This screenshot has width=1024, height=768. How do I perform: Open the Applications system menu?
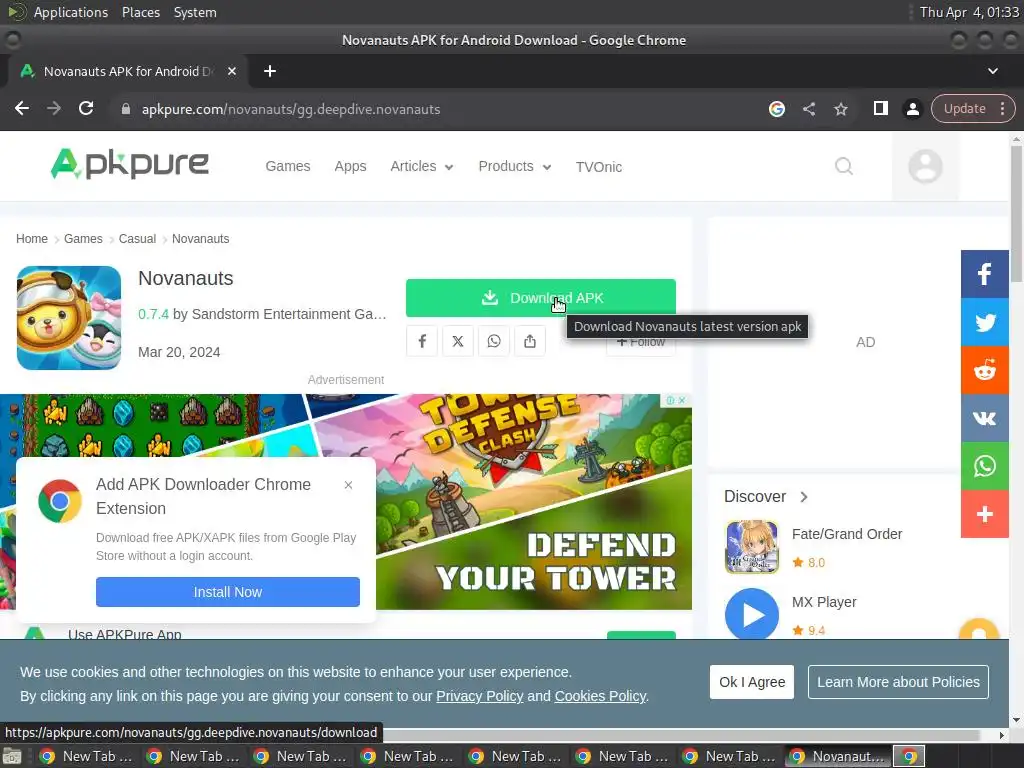(x=71, y=12)
